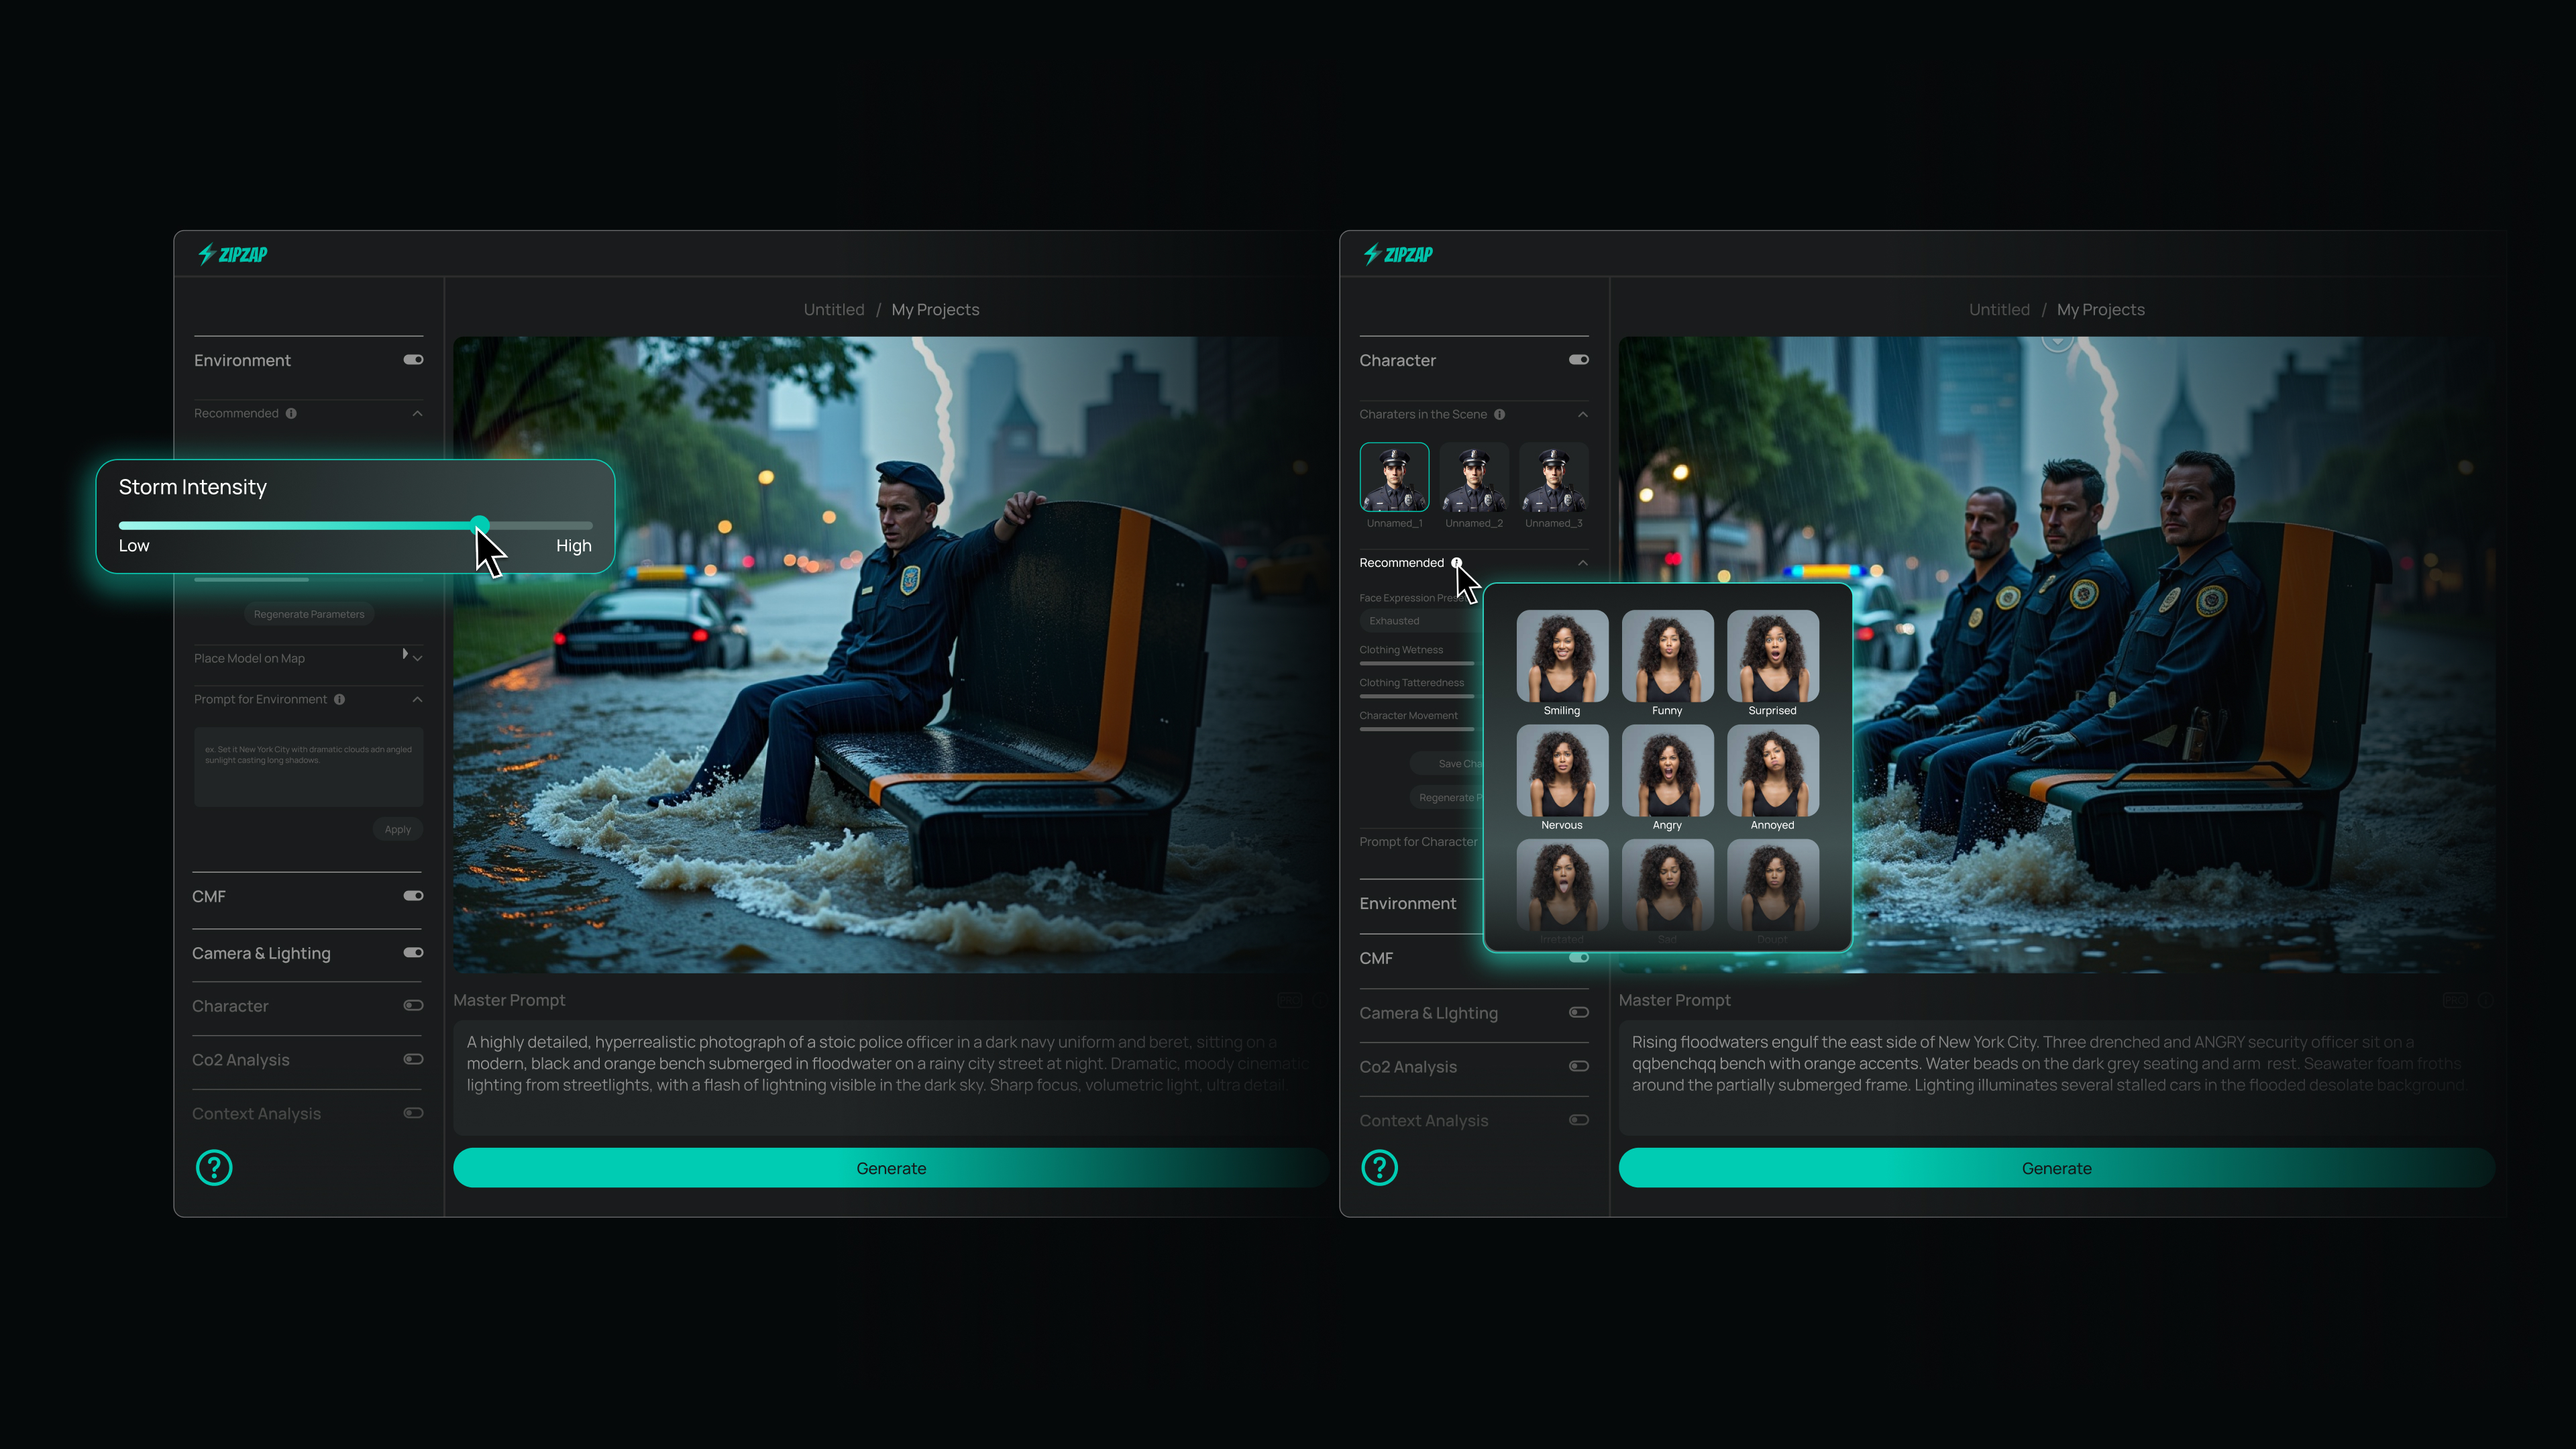Toggle the CMF switch in left panel
The image size is (2576, 1449).
[413, 896]
